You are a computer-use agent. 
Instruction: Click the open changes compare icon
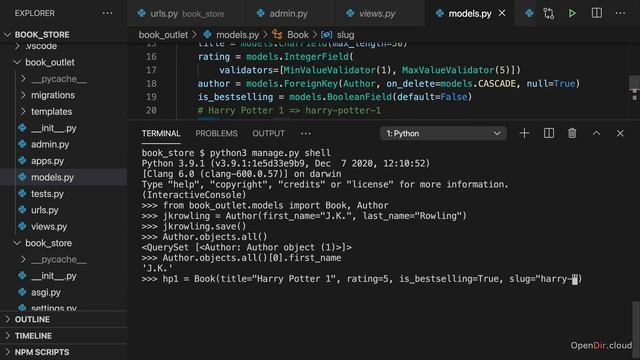(x=549, y=13)
